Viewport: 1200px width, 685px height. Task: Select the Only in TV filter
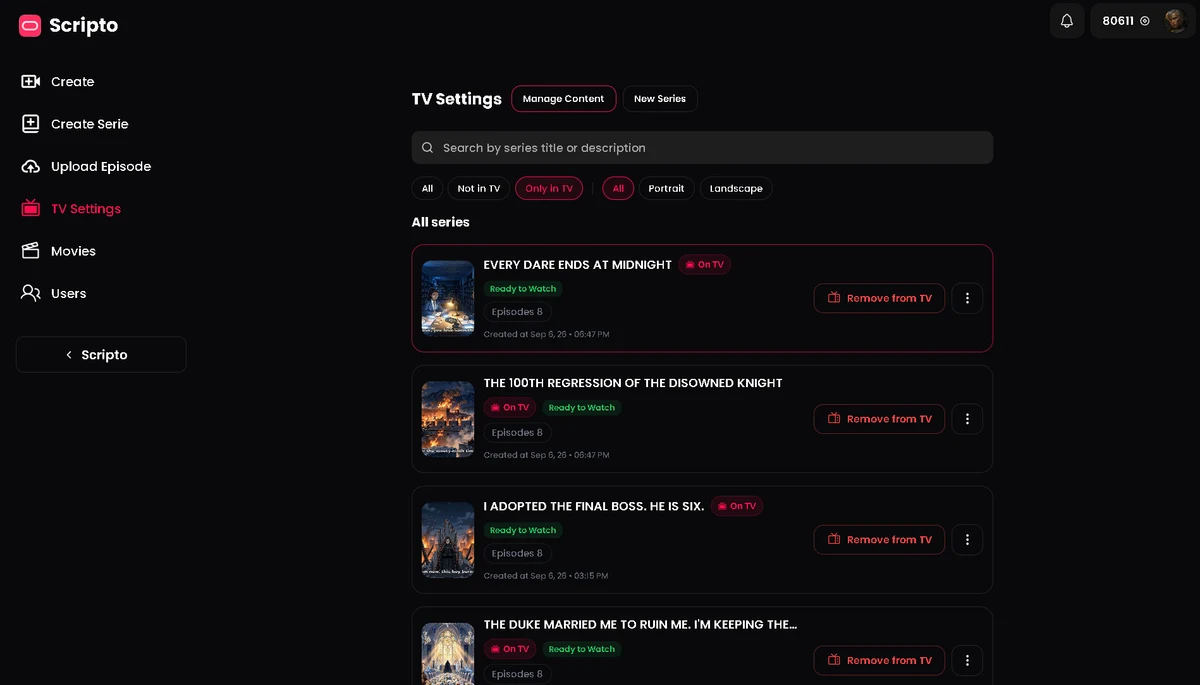point(549,188)
